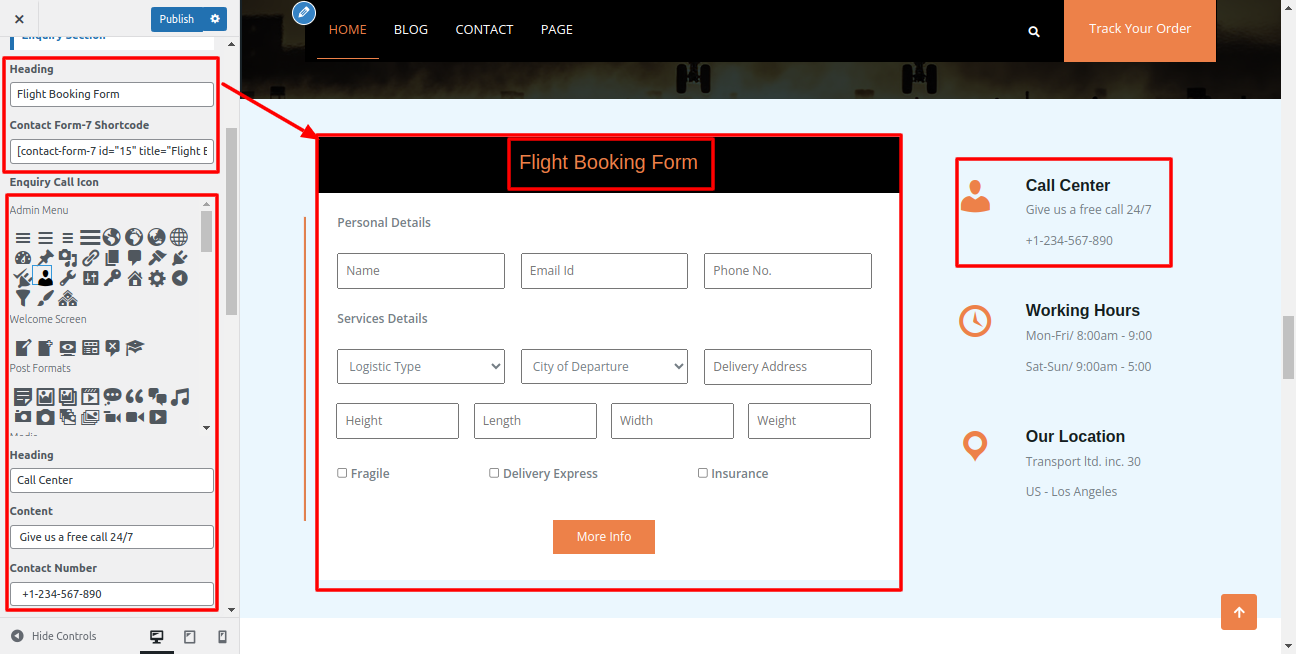Viewport: 1296px width, 654px height.
Task: Switch to tablet preview mode
Action: pos(190,637)
